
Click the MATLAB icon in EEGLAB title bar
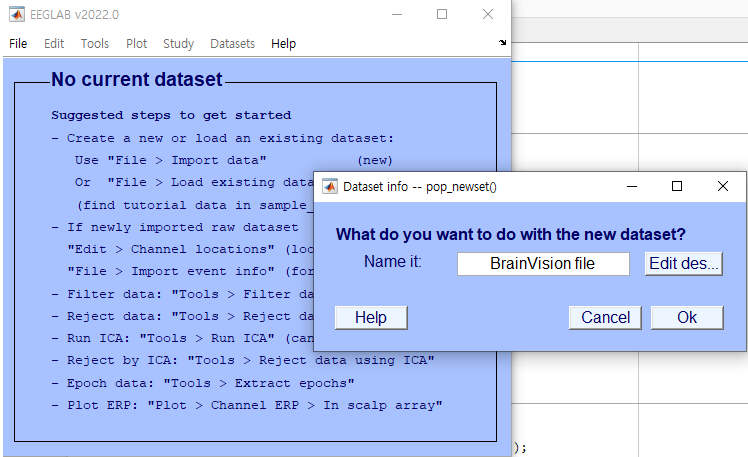coord(17,14)
